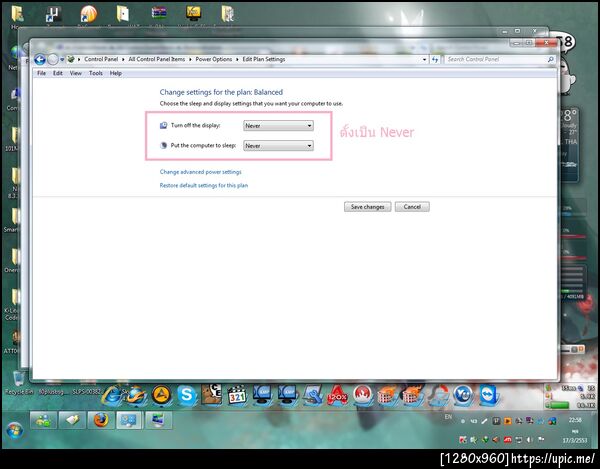Open the File menu
This screenshot has height=469, width=600.
[x=41, y=73]
